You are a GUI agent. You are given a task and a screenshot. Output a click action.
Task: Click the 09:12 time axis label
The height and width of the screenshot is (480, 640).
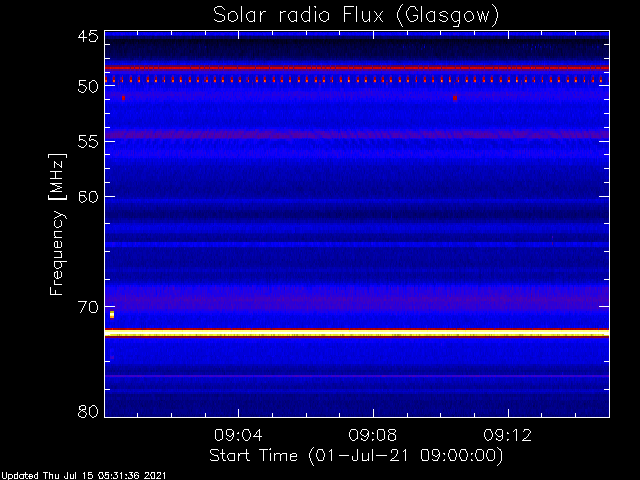[508, 435]
